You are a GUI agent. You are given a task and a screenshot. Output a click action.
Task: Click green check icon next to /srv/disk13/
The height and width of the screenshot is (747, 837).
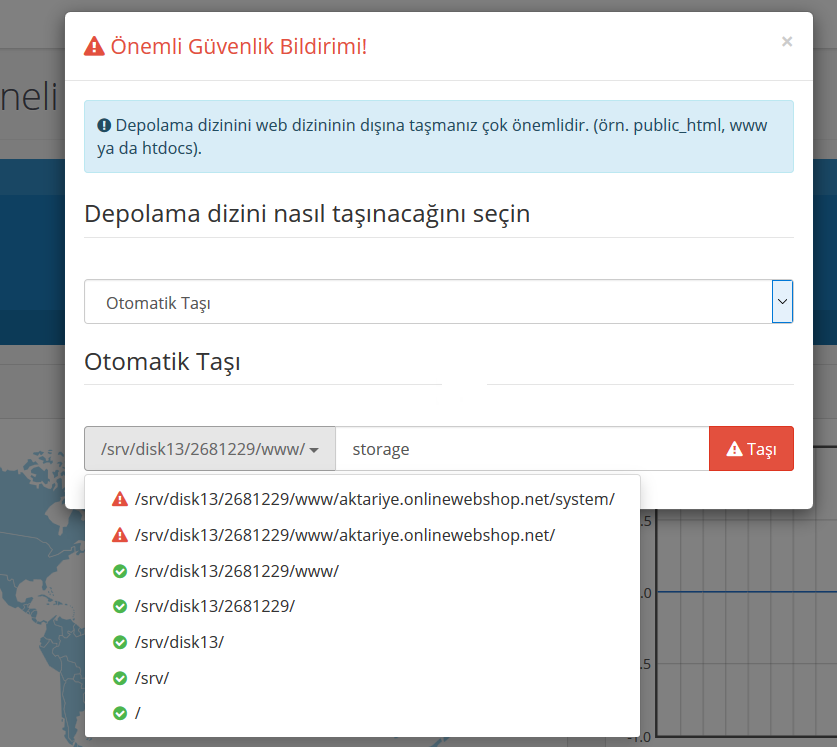(x=120, y=642)
